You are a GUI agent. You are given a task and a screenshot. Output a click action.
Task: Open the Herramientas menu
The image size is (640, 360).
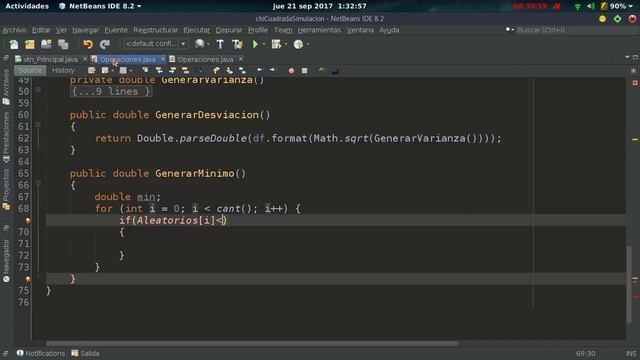coord(319,30)
